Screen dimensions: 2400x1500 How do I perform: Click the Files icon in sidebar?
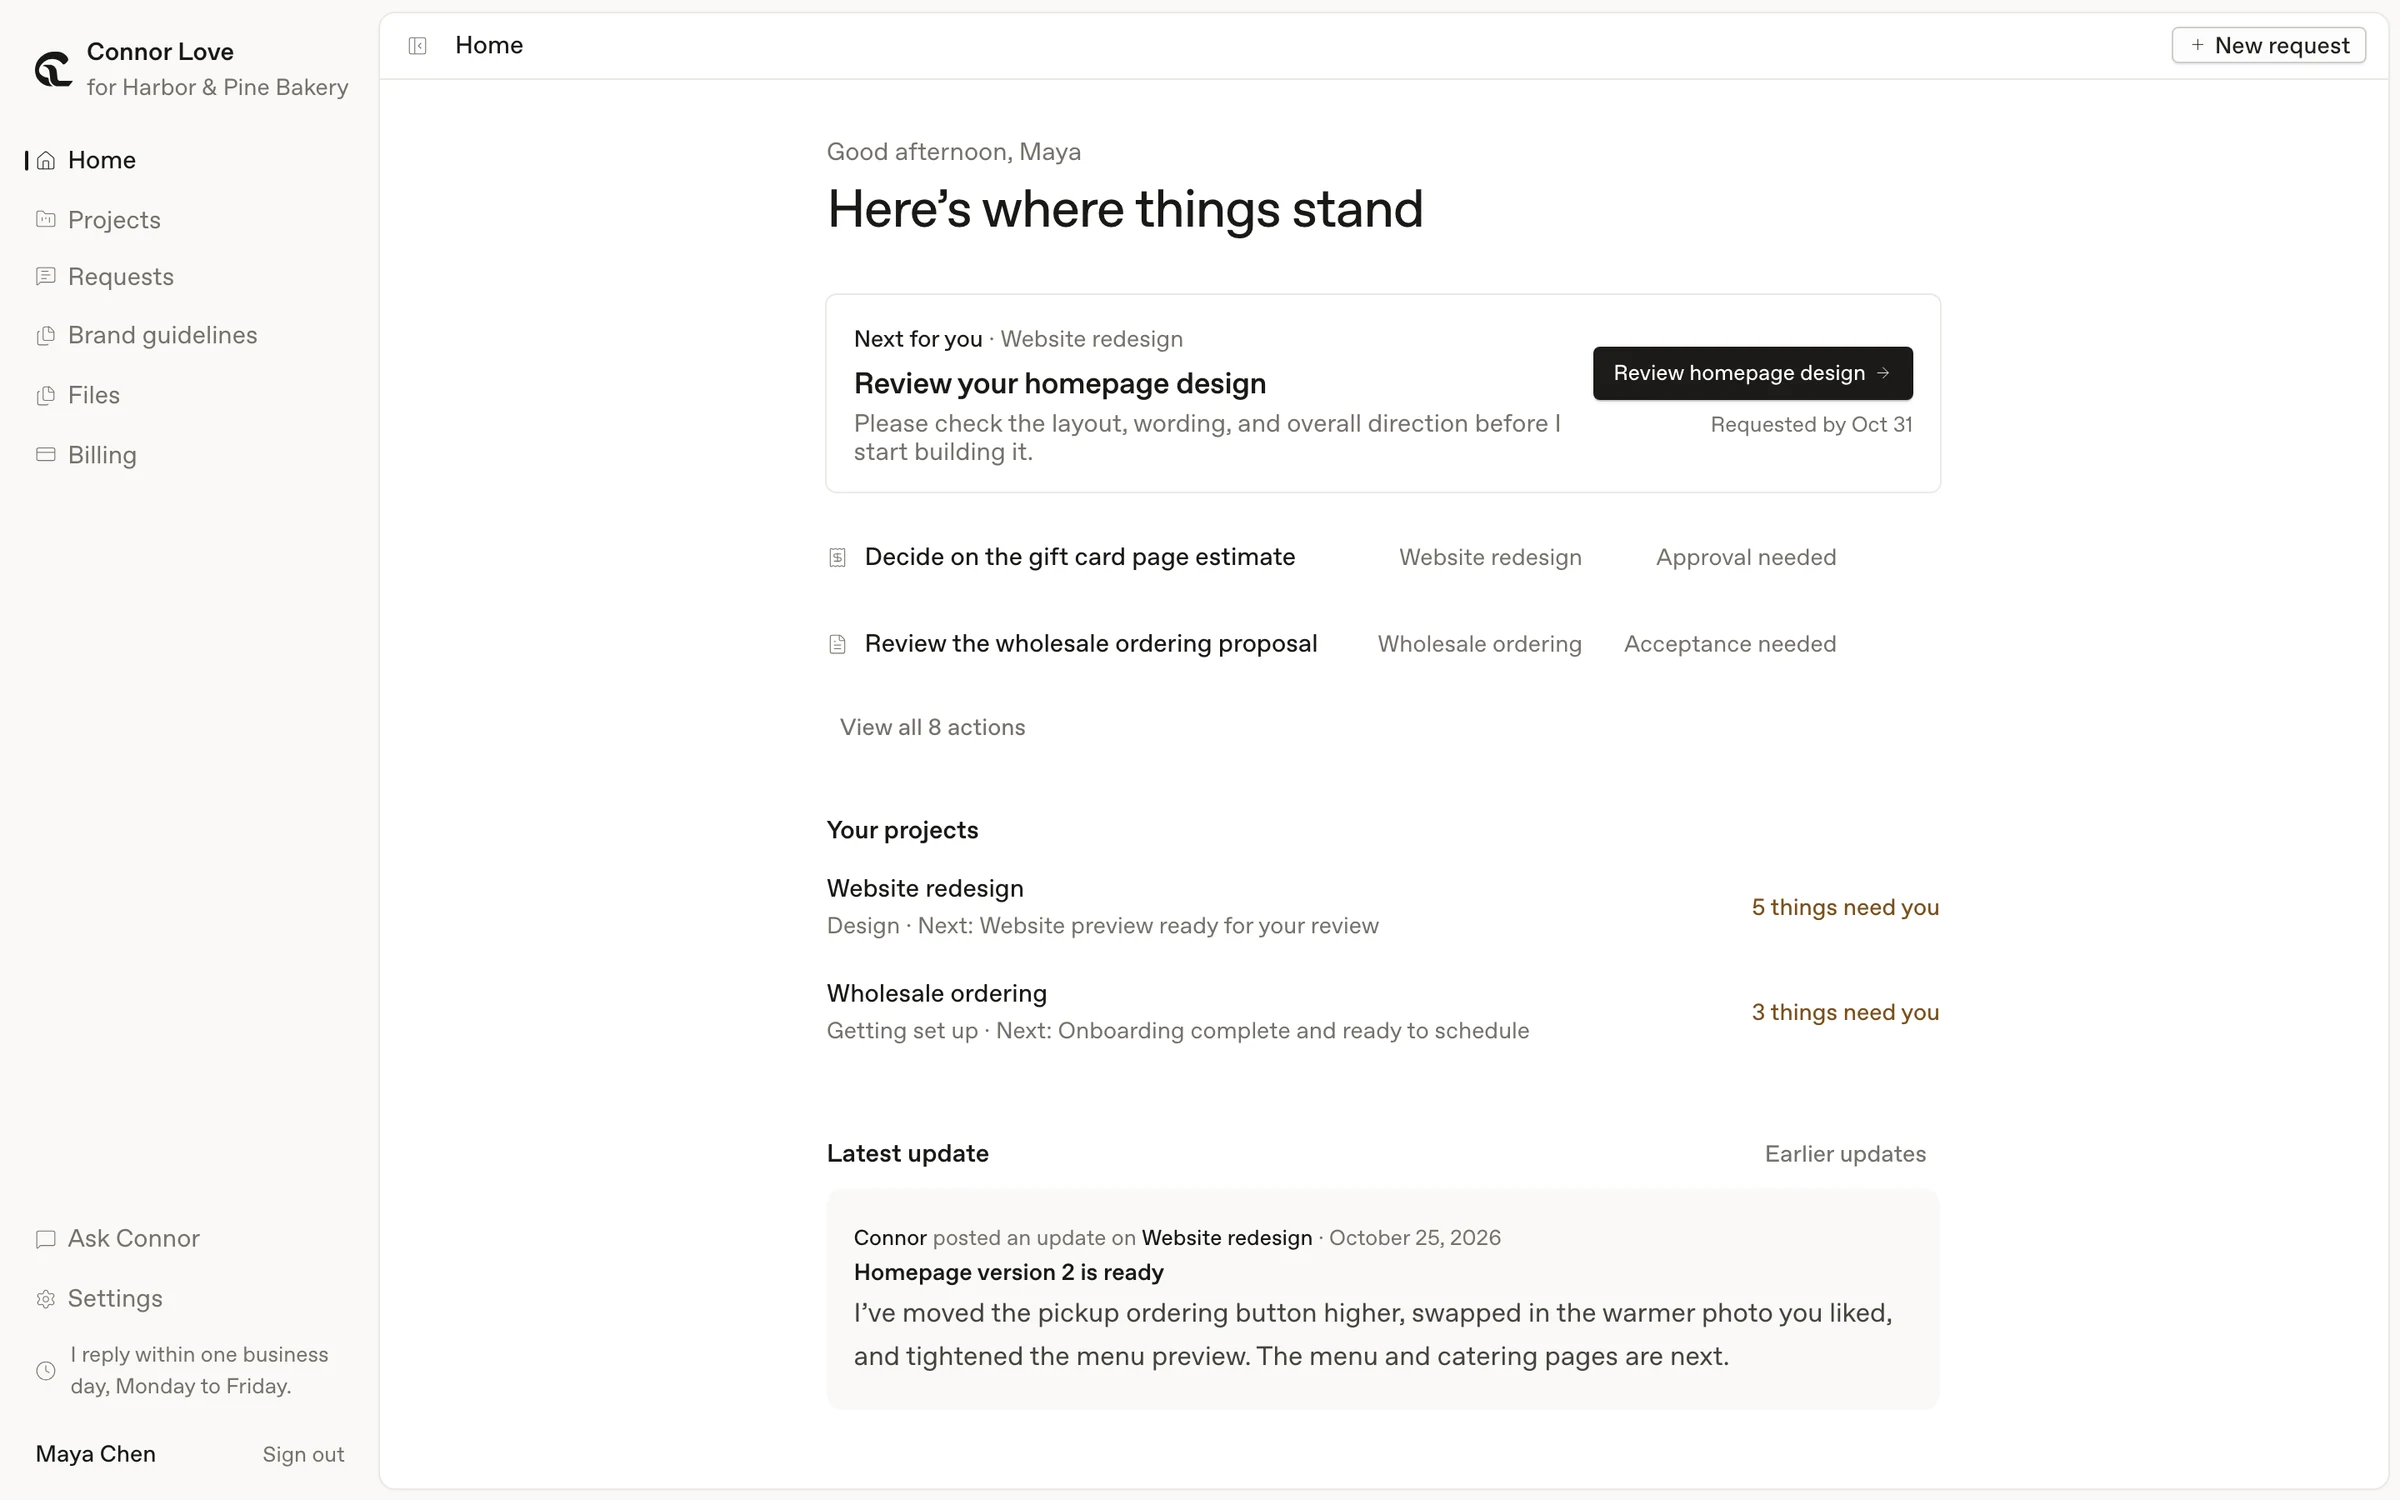point(46,395)
